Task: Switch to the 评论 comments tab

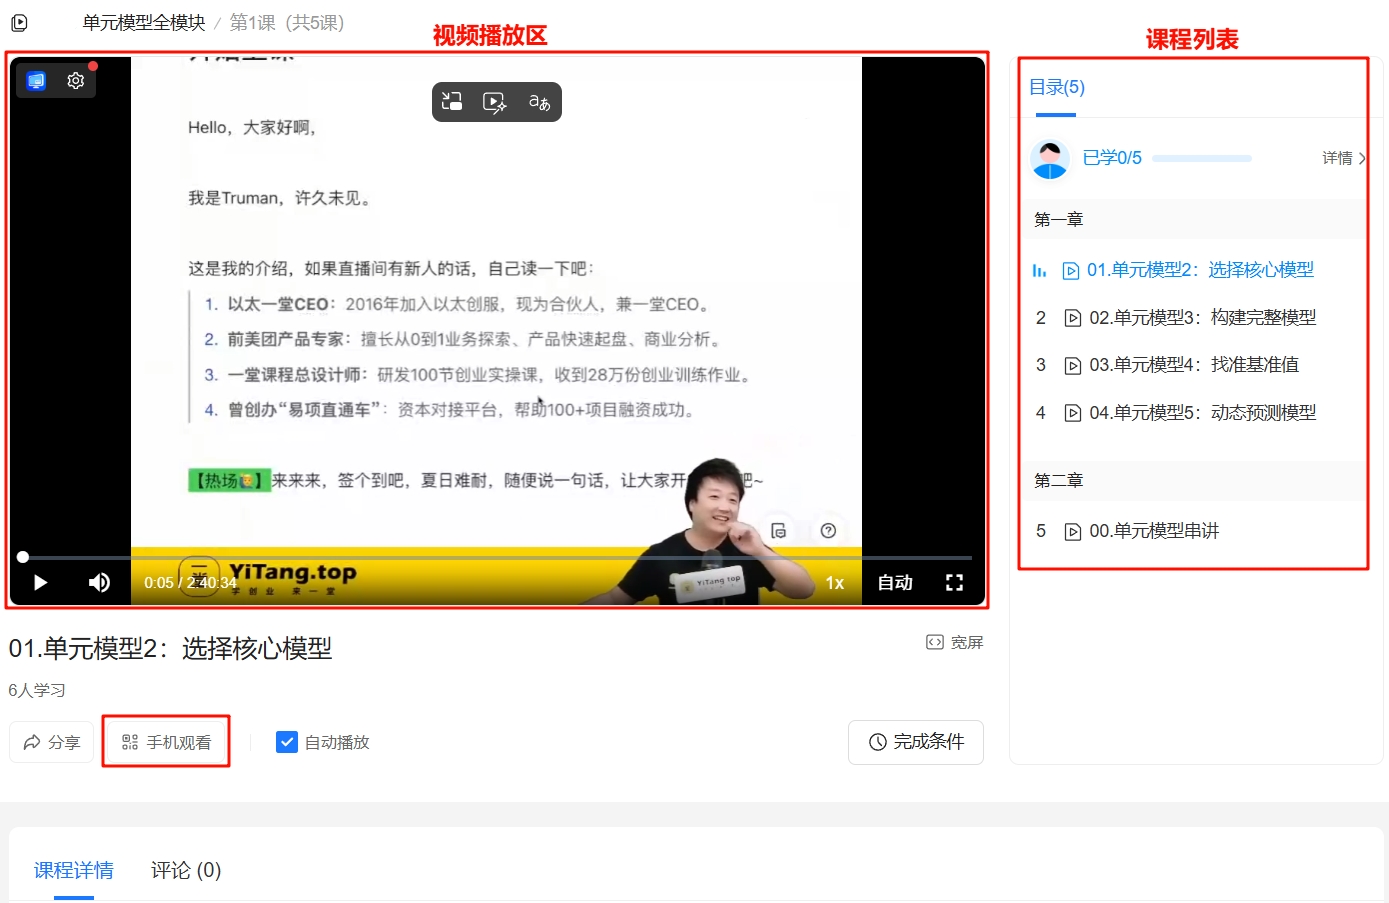Action: coord(183,870)
